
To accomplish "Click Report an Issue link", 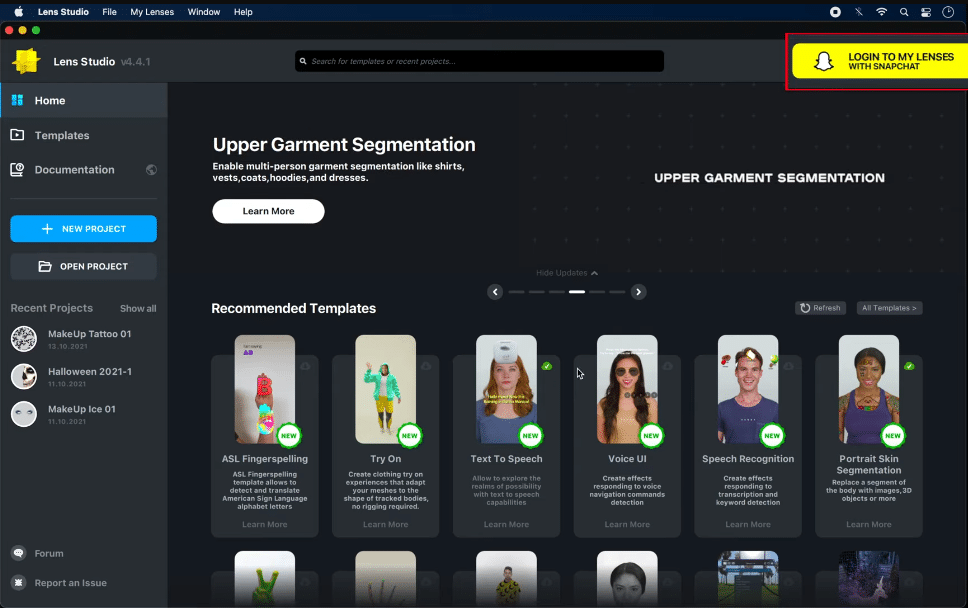I will 70,583.
